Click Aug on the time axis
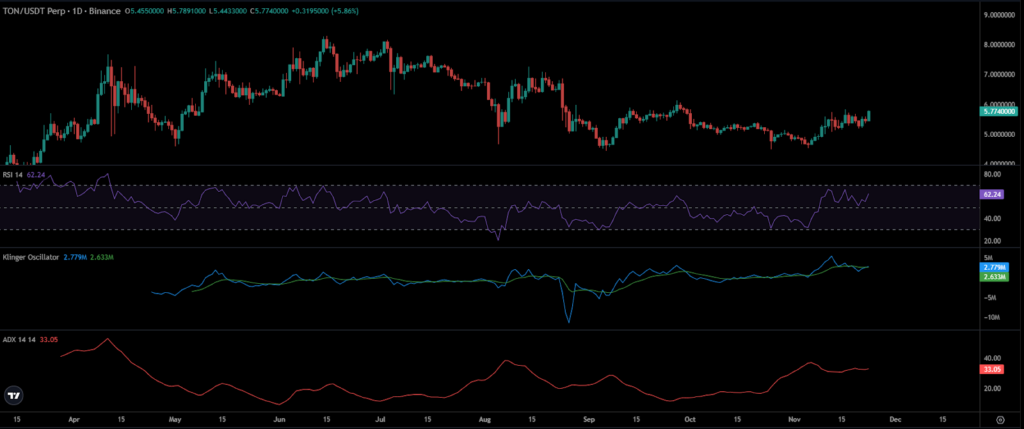 [x=484, y=419]
